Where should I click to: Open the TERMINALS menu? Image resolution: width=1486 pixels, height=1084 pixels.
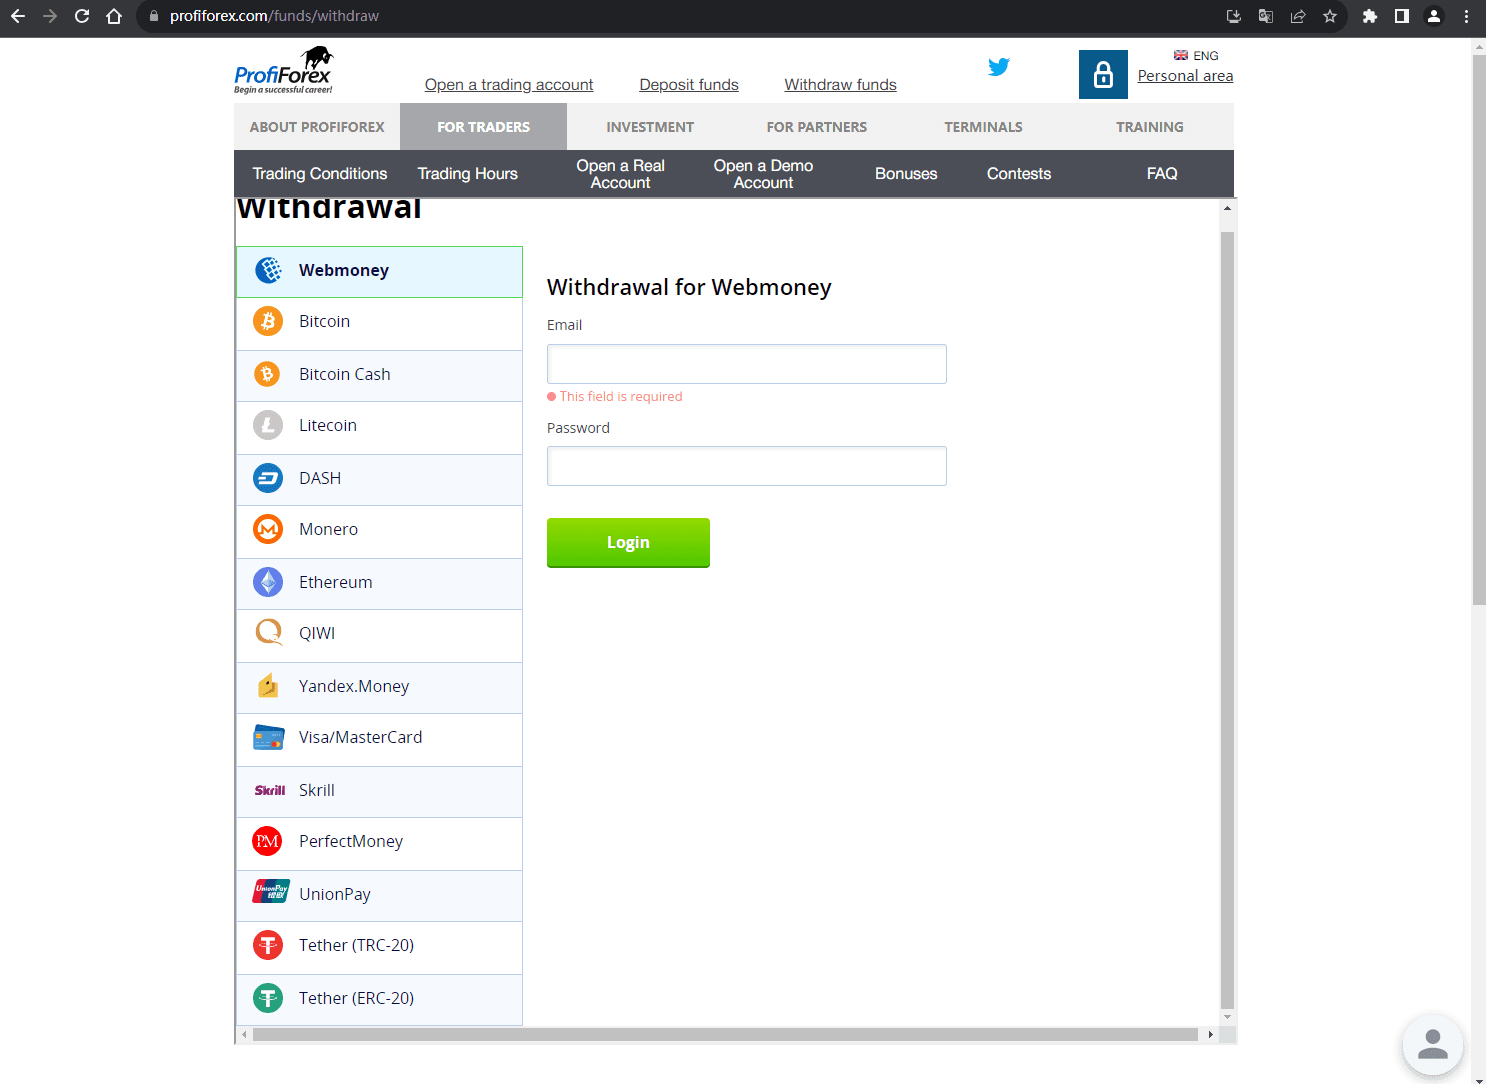984,127
